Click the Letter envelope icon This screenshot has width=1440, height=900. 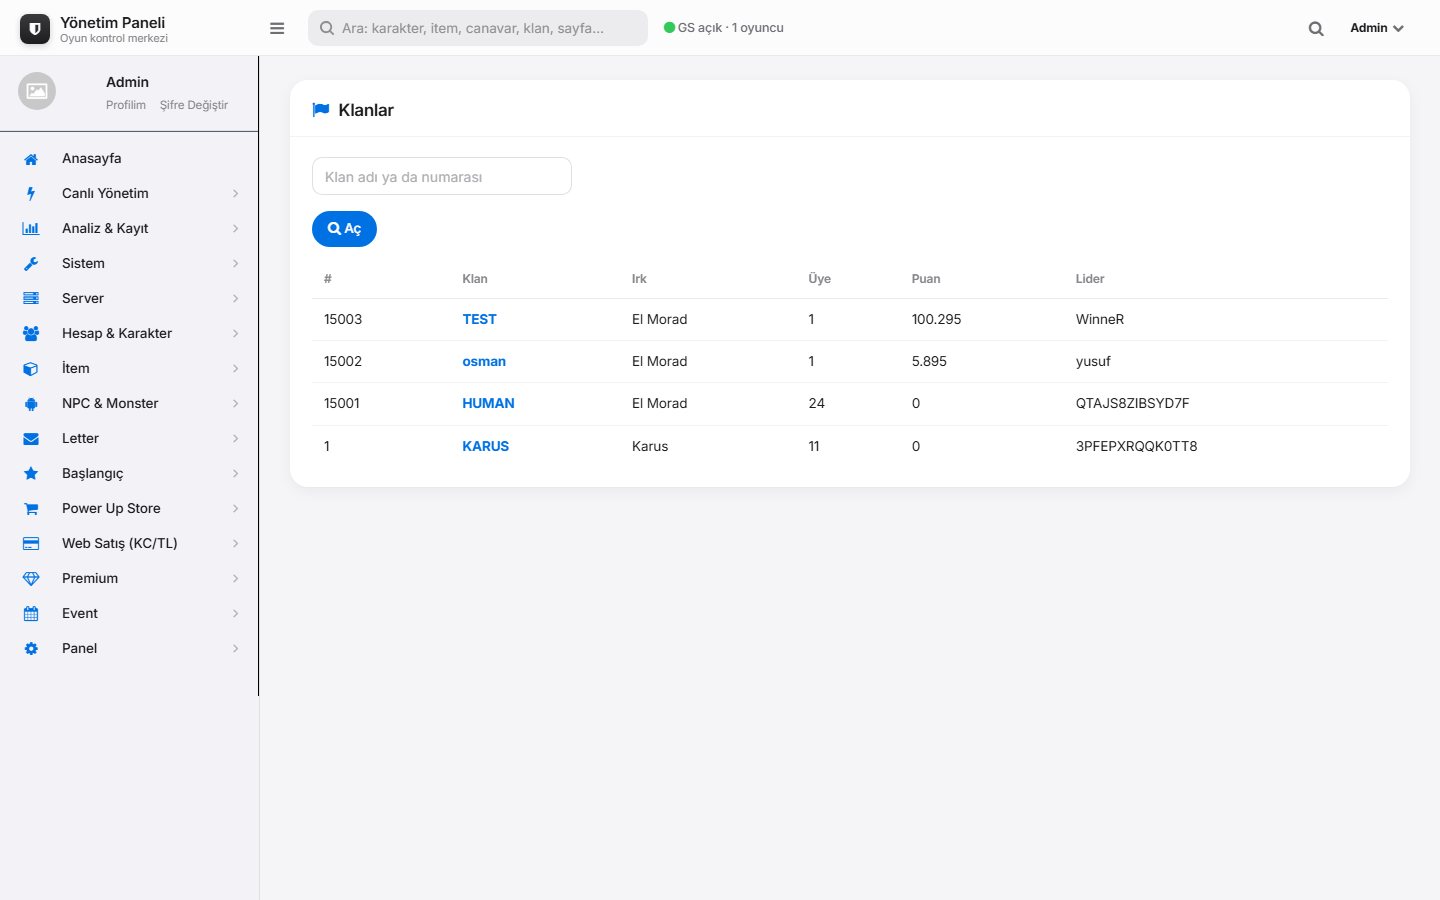[x=31, y=439]
